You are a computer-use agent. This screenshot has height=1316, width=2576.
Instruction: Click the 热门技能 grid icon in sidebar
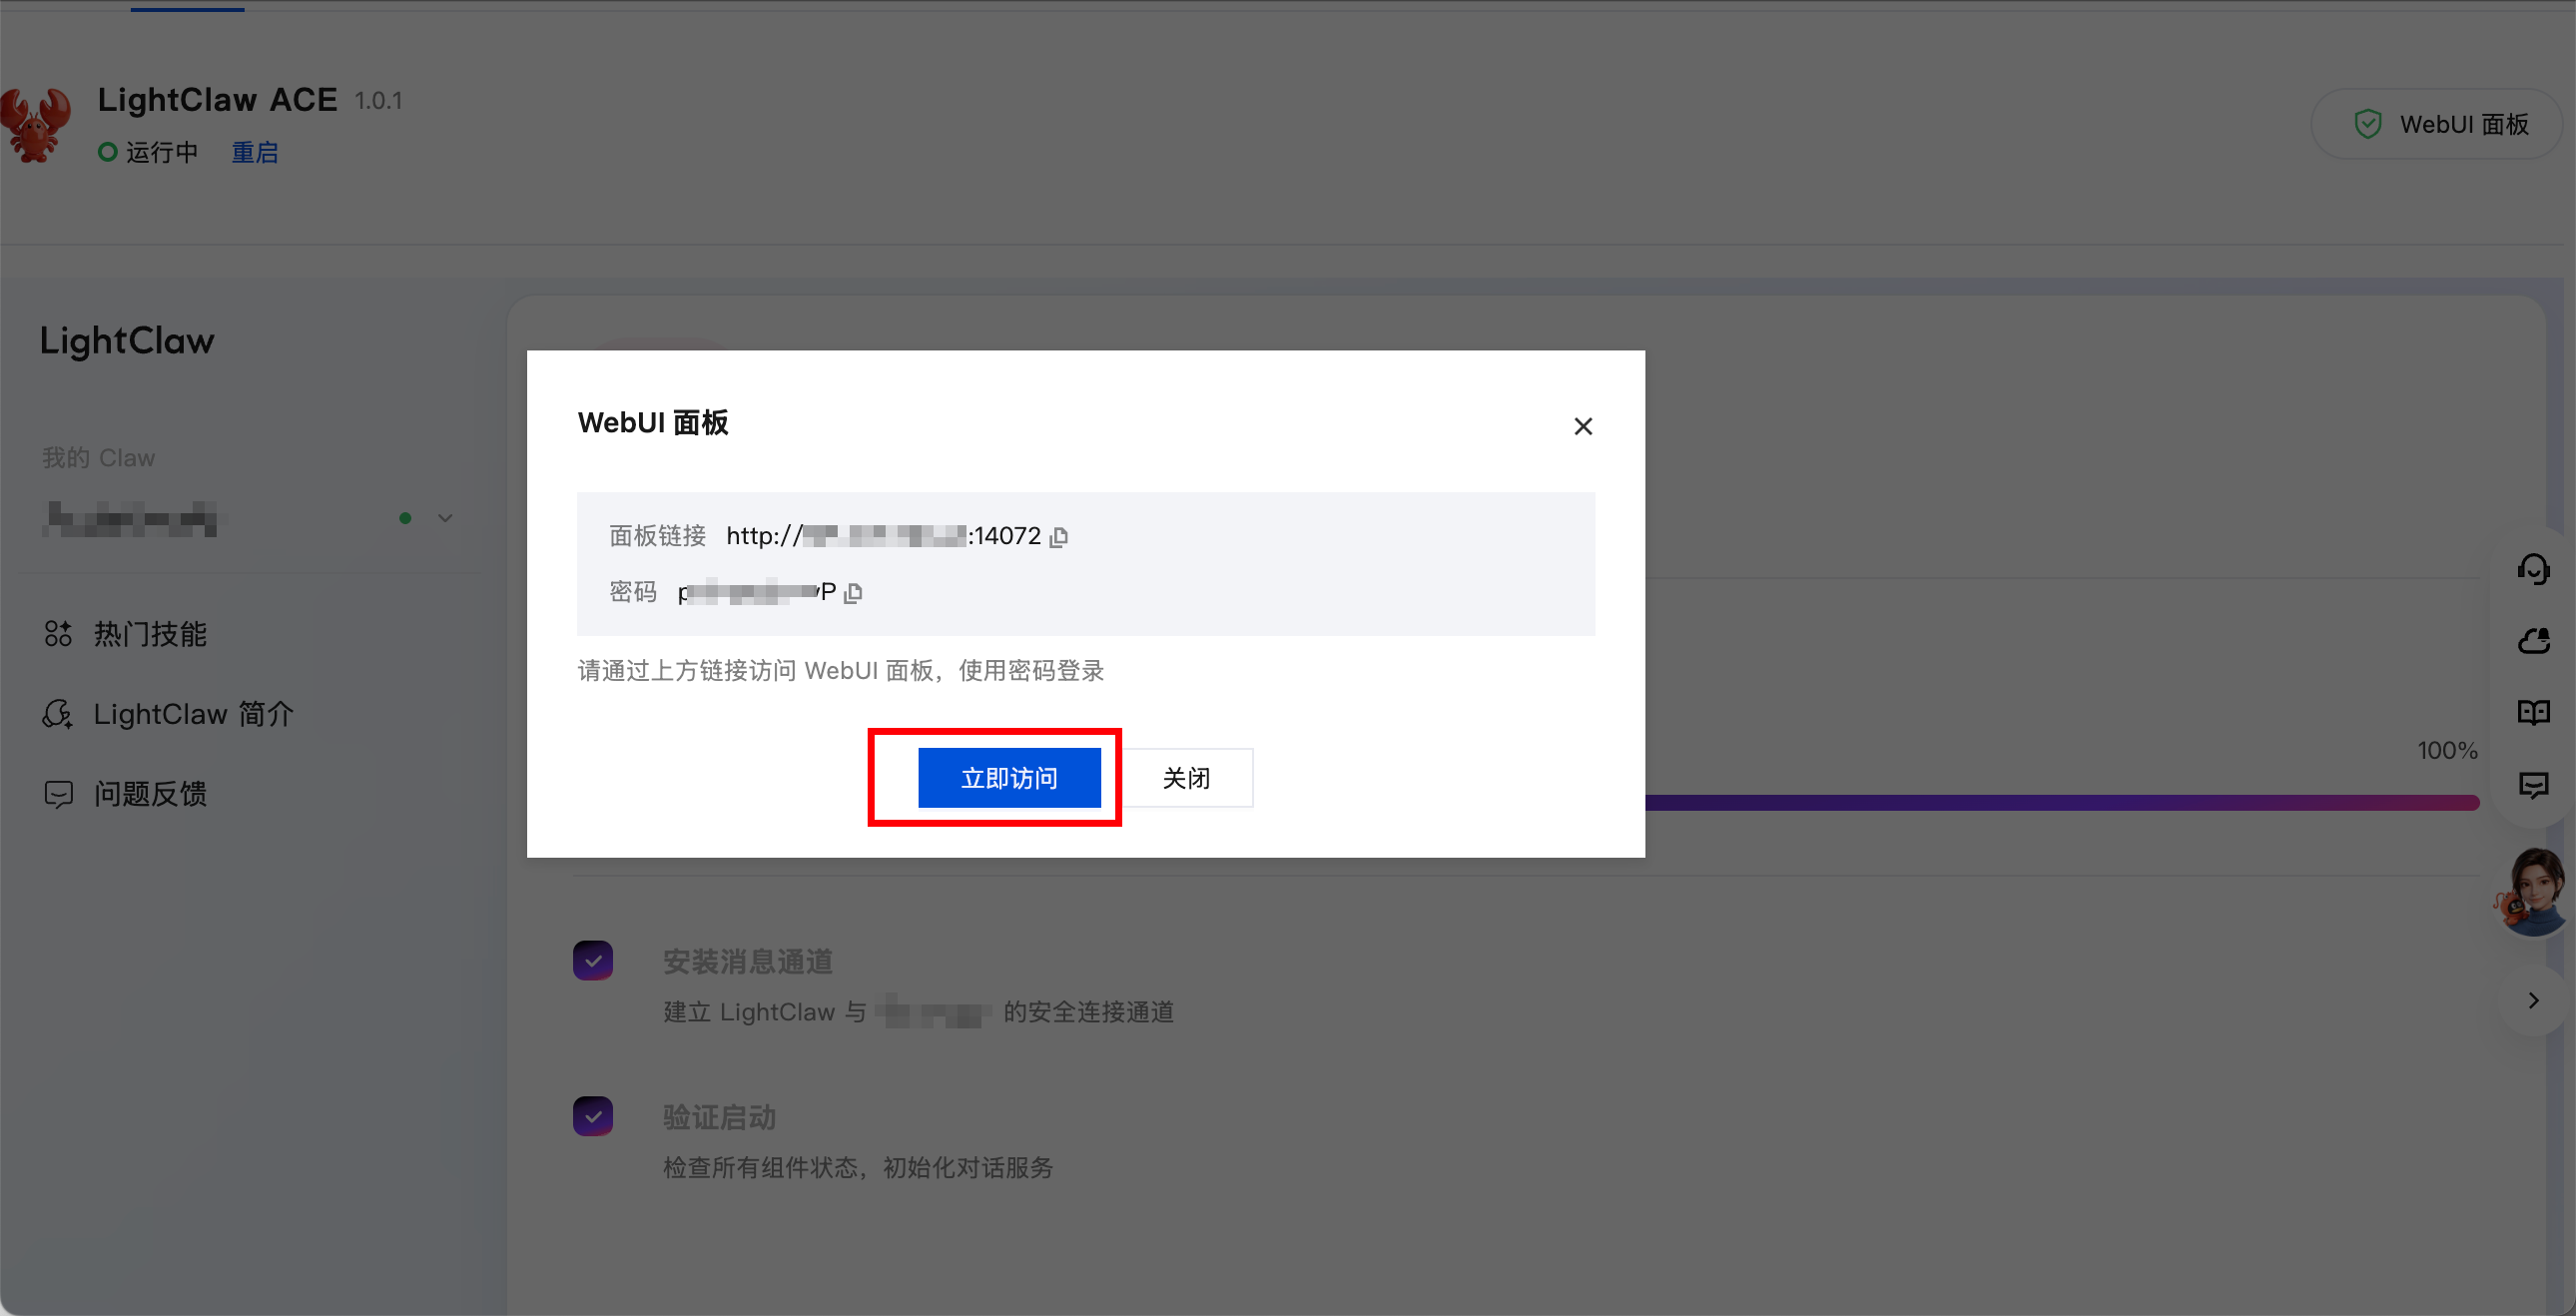(x=58, y=633)
